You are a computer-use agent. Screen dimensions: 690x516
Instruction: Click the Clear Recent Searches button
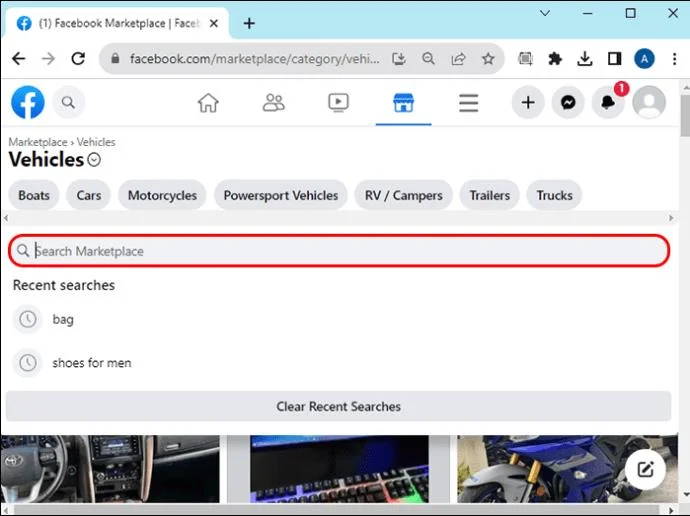click(x=338, y=406)
